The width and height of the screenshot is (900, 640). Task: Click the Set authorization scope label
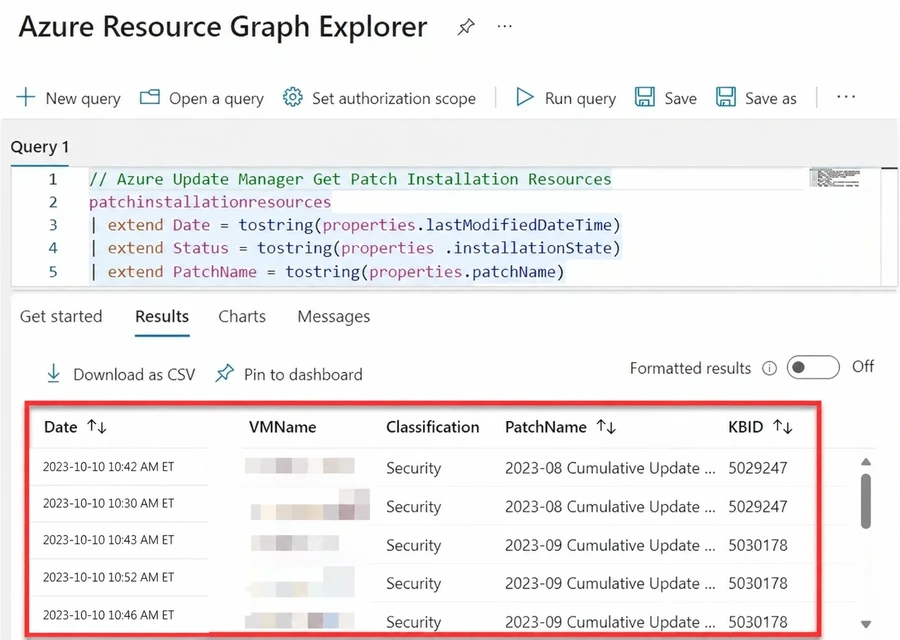pyautogui.click(x=394, y=99)
